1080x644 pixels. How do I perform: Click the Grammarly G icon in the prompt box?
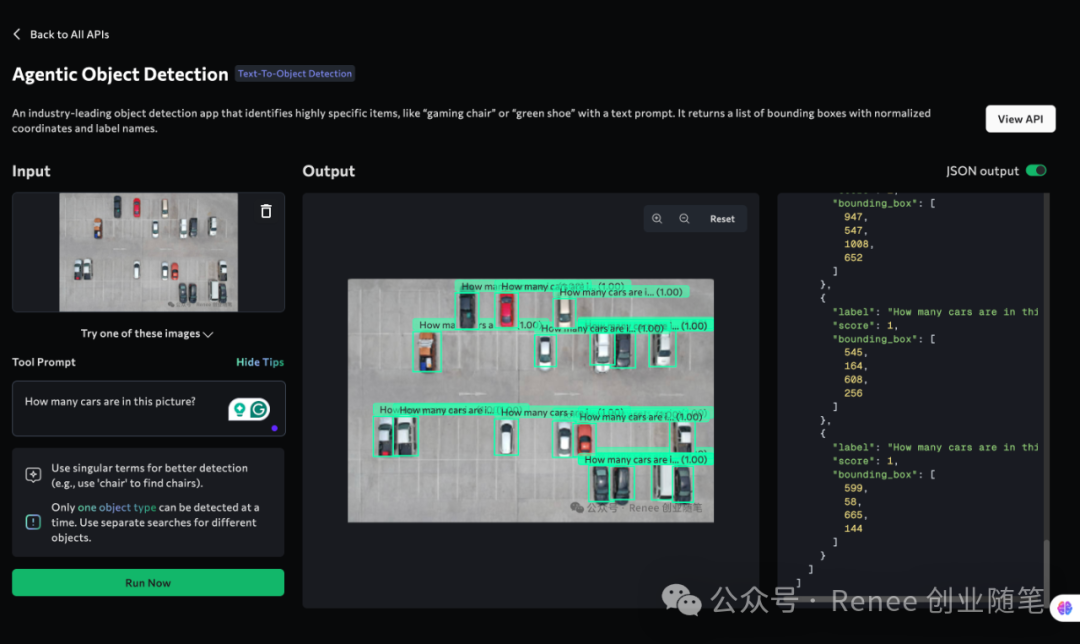click(x=260, y=409)
